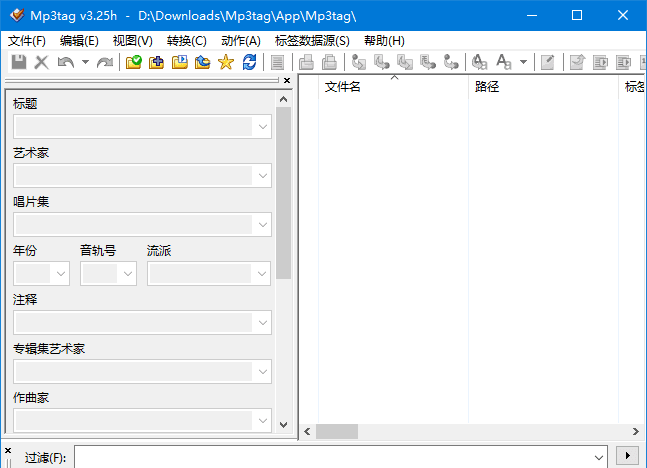647x468 pixels.
Task: Expand the 作曲家 combo box
Action: pyautogui.click(x=263, y=421)
